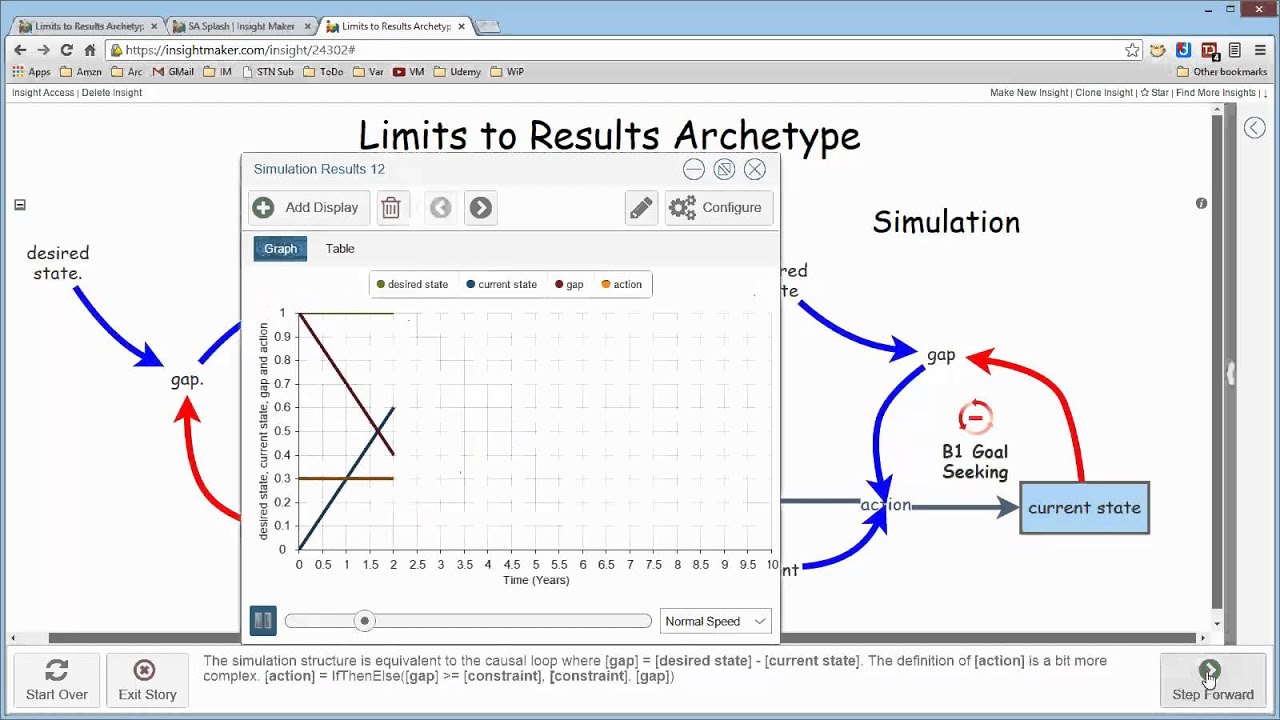Switch to the SA Splash browser tab

pyautogui.click(x=240, y=26)
